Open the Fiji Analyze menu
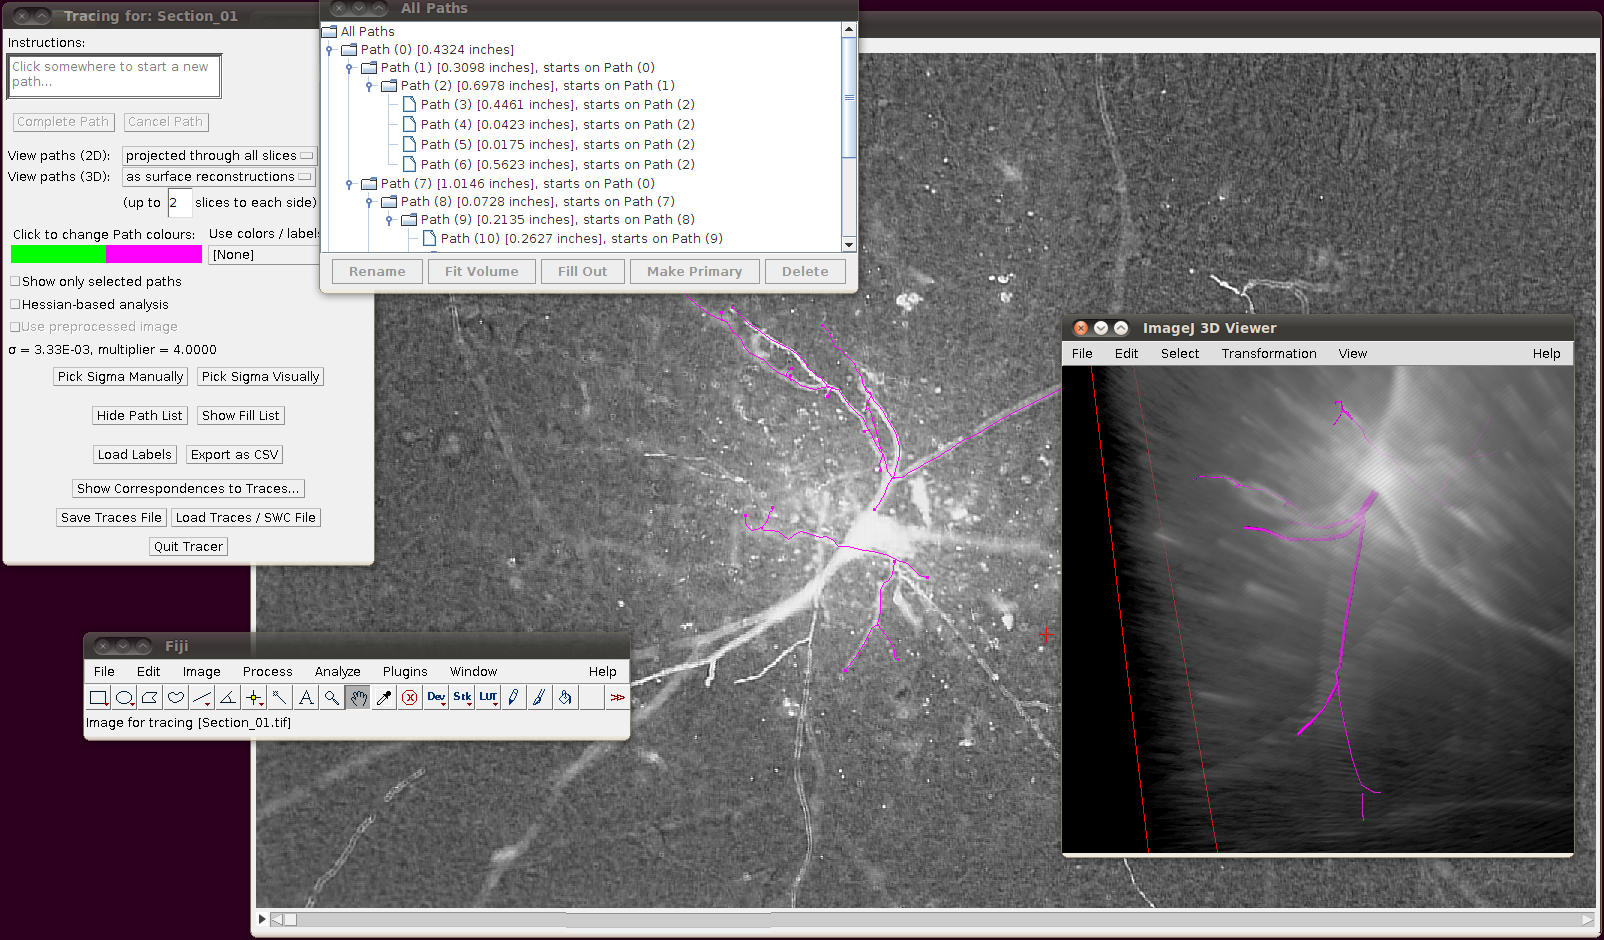The height and width of the screenshot is (940, 1604). tap(338, 672)
